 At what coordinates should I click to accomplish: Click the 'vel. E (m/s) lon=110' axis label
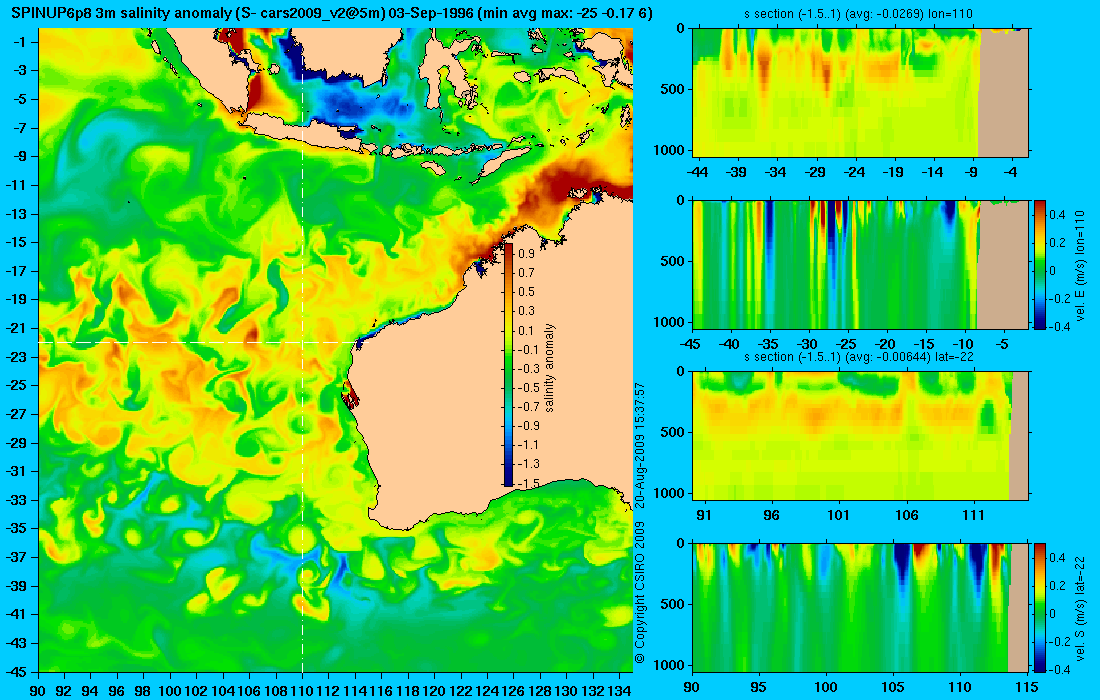(1080, 264)
